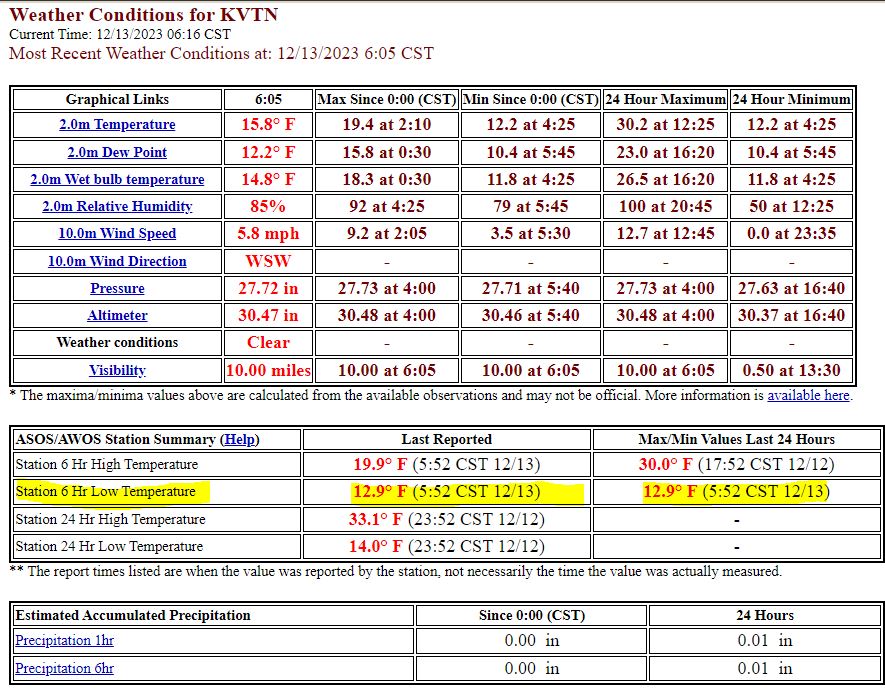The width and height of the screenshot is (885, 690).
Task: Open the 2.0m Temperature graph link
Action: pyautogui.click(x=117, y=125)
